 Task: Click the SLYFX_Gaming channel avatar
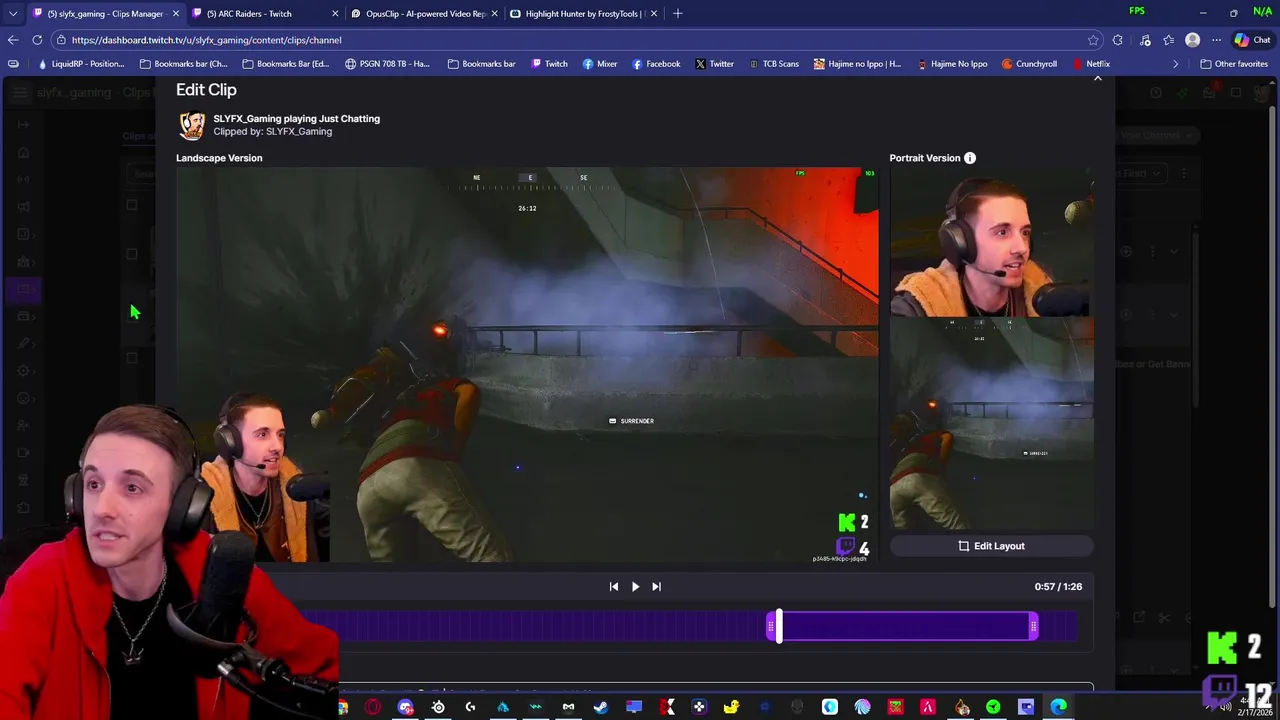[192, 125]
